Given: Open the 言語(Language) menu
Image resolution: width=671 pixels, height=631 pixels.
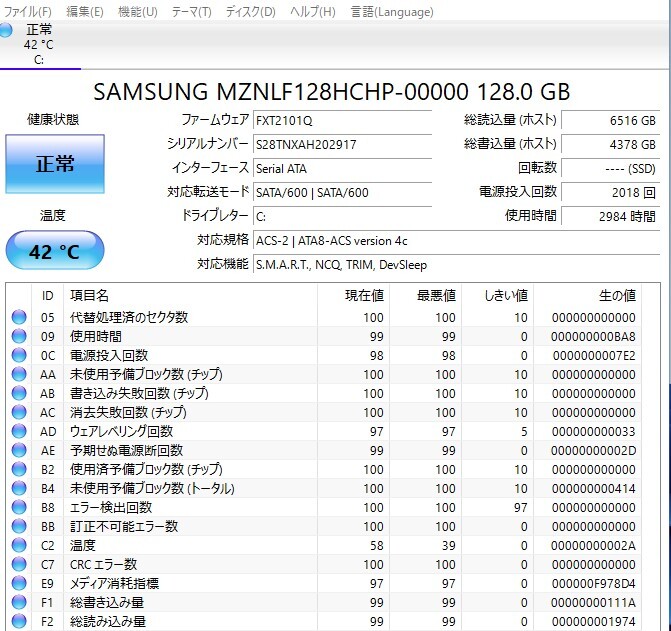Looking at the screenshot, I should point(380,12).
